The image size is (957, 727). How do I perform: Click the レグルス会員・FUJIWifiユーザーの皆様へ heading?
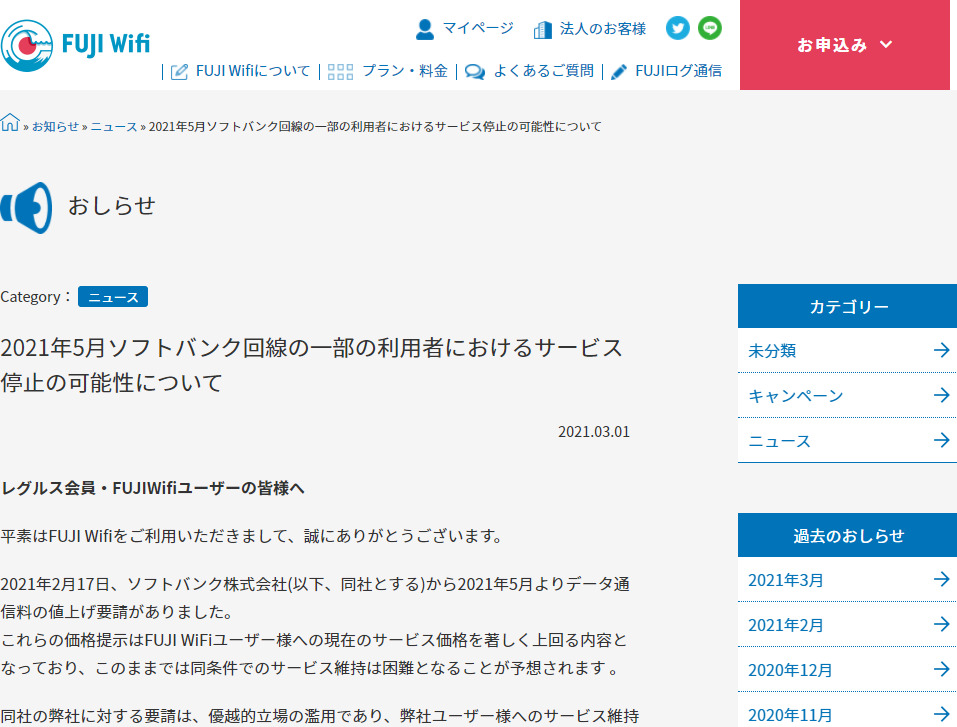click(x=153, y=488)
